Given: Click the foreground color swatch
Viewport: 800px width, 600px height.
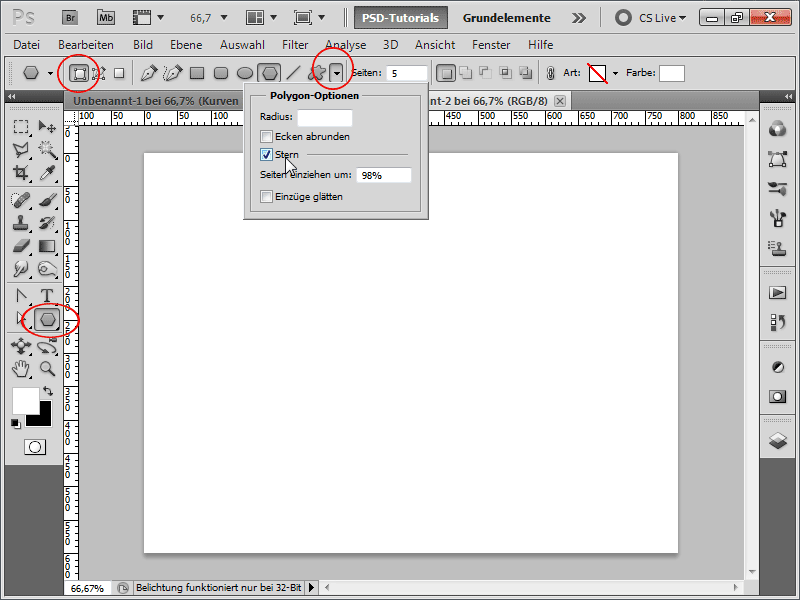Looking at the screenshot, I should pos(24,399).
